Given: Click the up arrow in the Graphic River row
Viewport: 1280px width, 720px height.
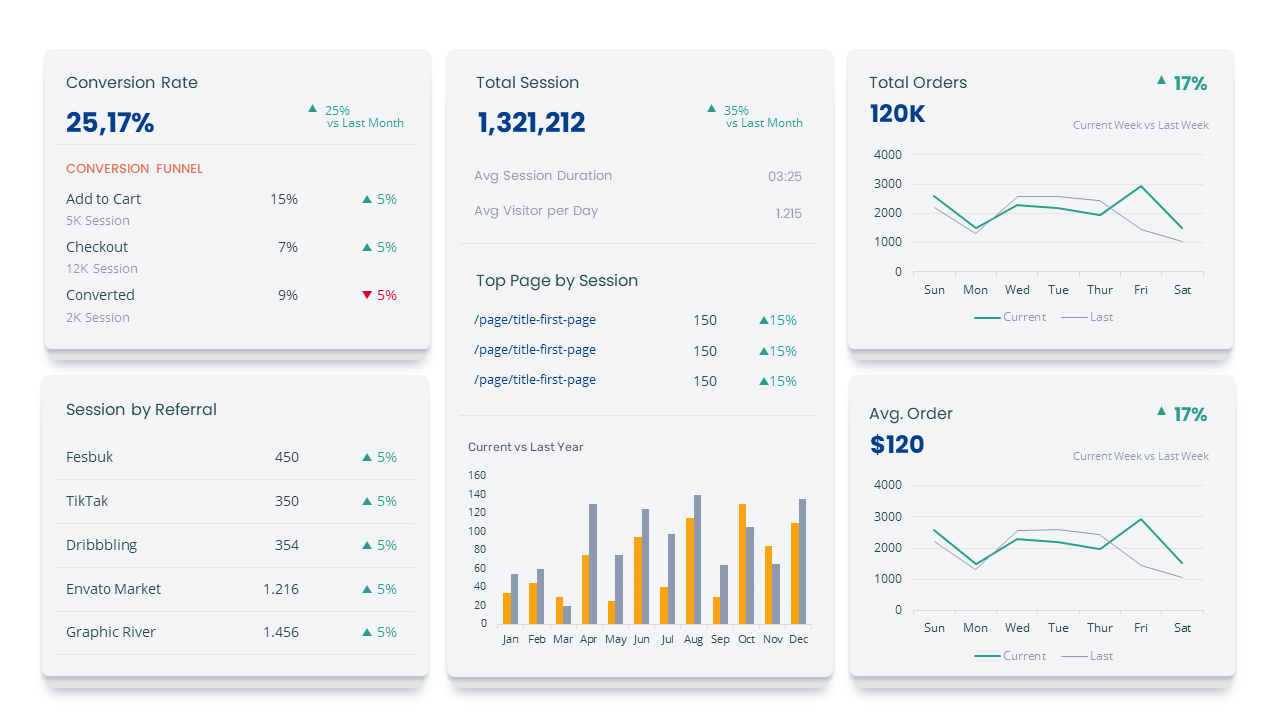Looking at the screenshot, I should (x=367, y=632).
